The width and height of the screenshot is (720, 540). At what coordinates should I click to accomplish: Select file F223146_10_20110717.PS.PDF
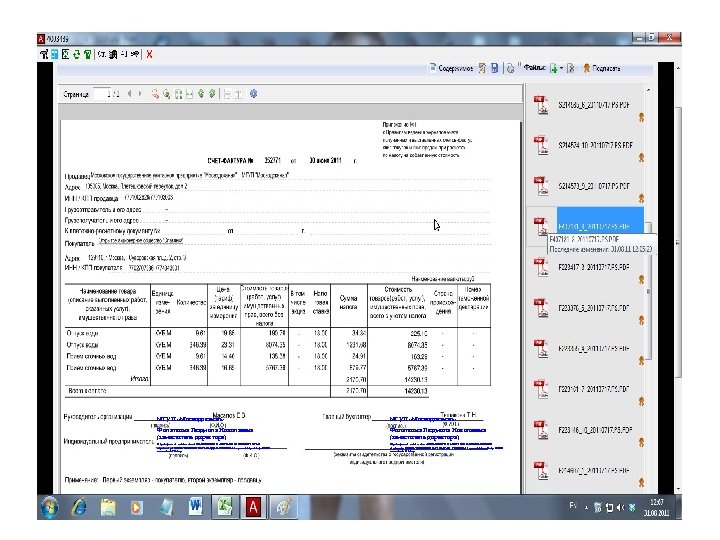pos(595,430)
